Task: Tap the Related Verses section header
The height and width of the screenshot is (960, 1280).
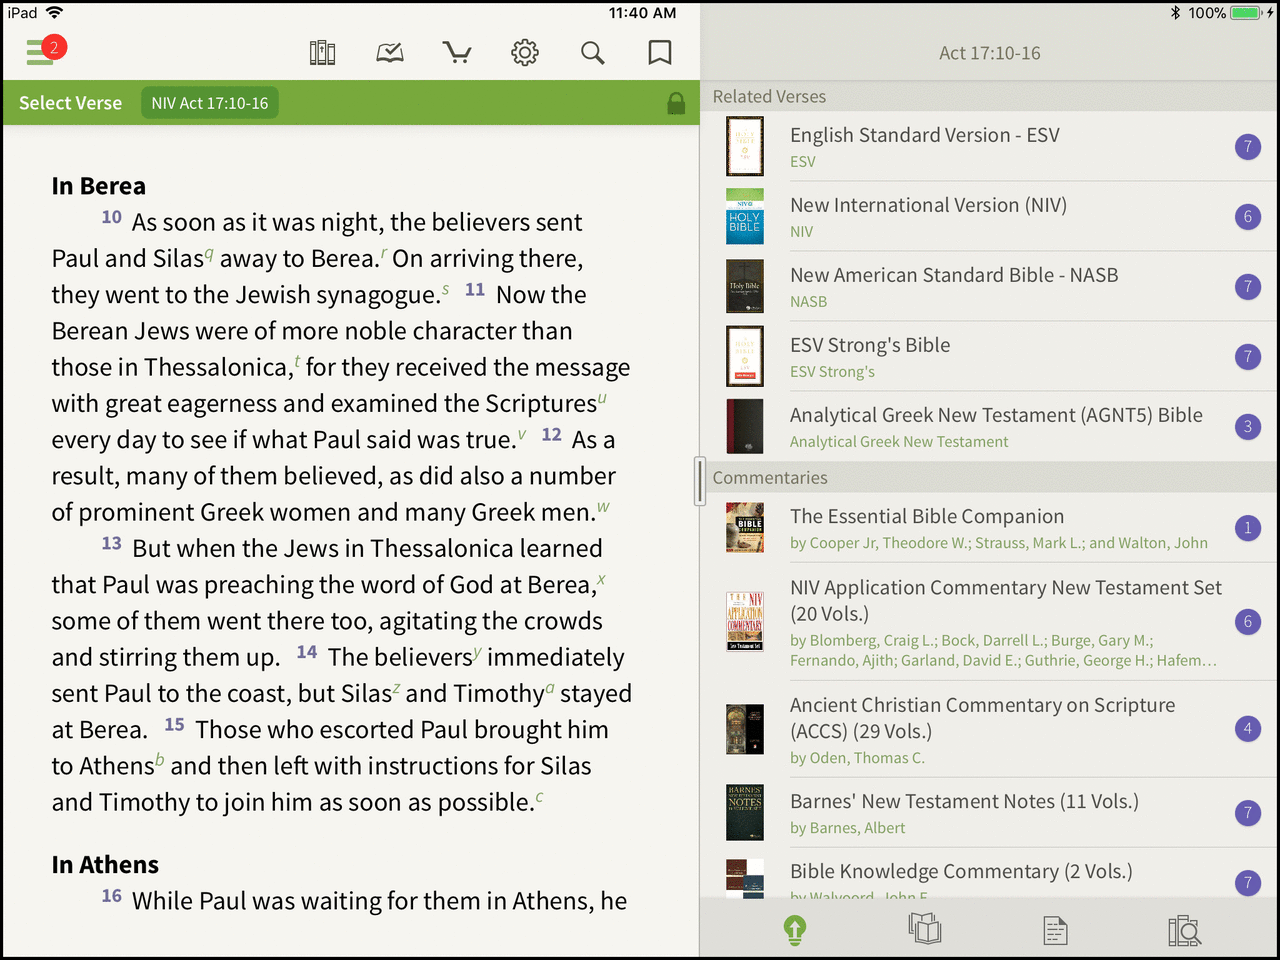Action: click(x=769, y=97)
